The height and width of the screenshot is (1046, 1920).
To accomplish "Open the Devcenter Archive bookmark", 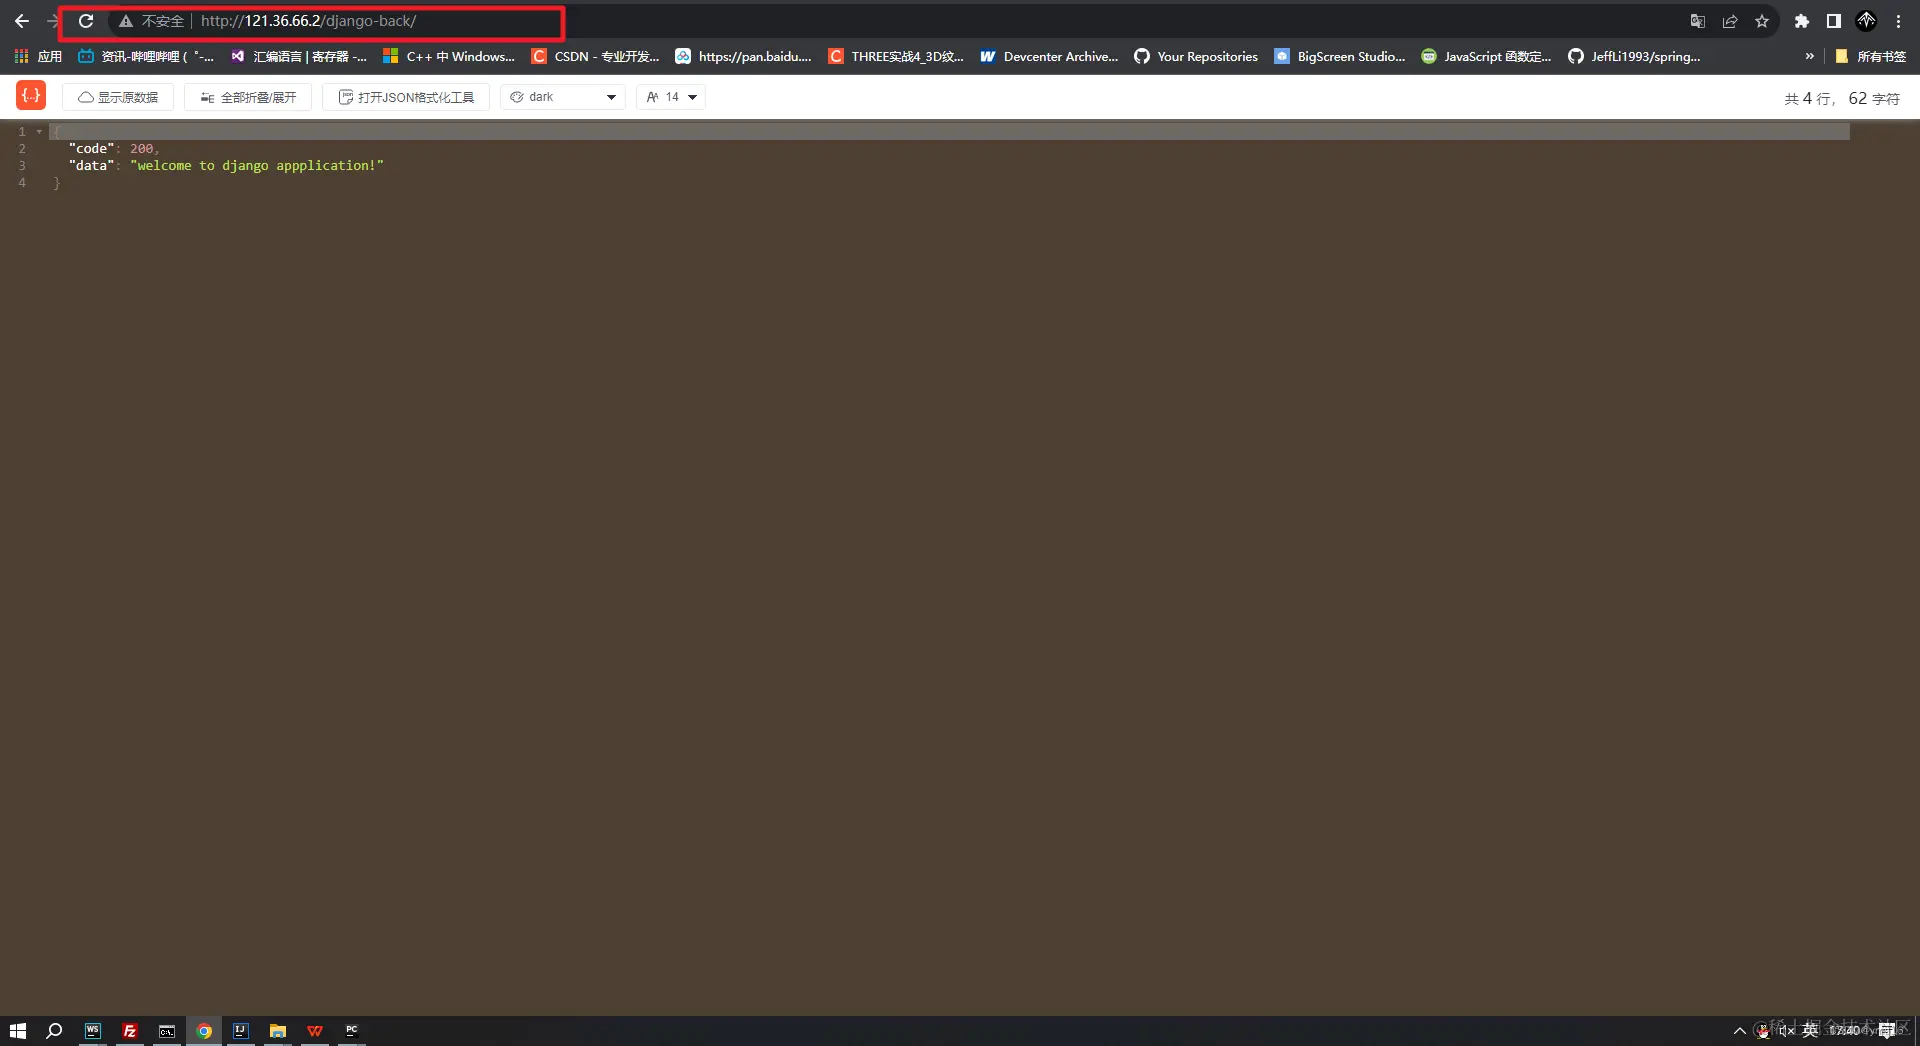I will [x=1049, y=56].
